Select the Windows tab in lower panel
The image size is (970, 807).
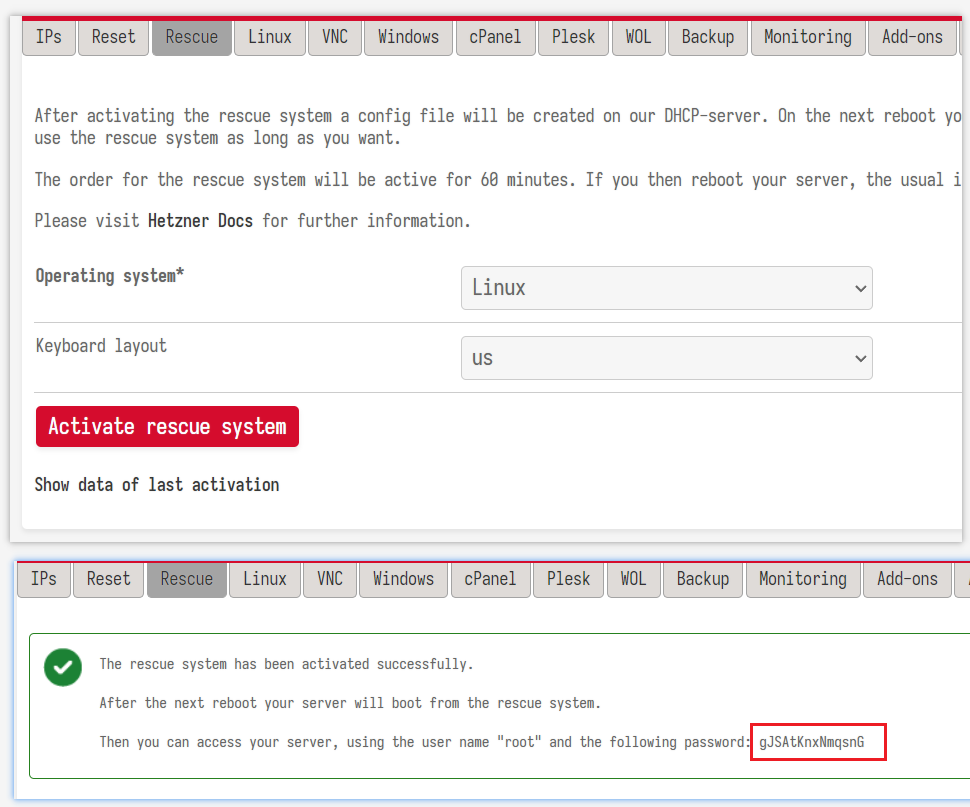[x=403, y=579]
